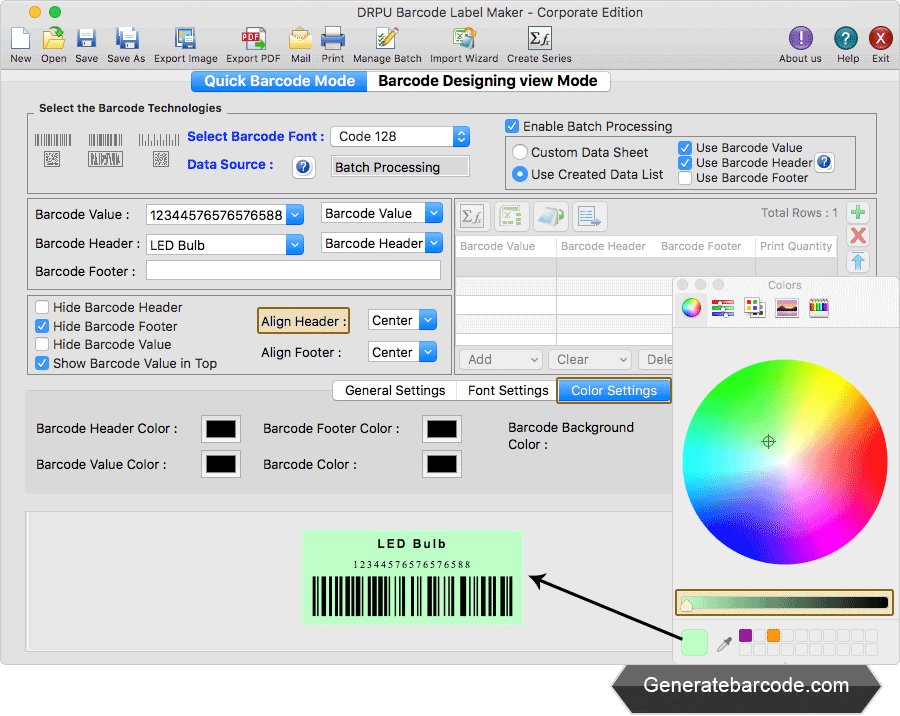
Task: Check Hide Barcode Value option
Action: click(x=42, y=345)
